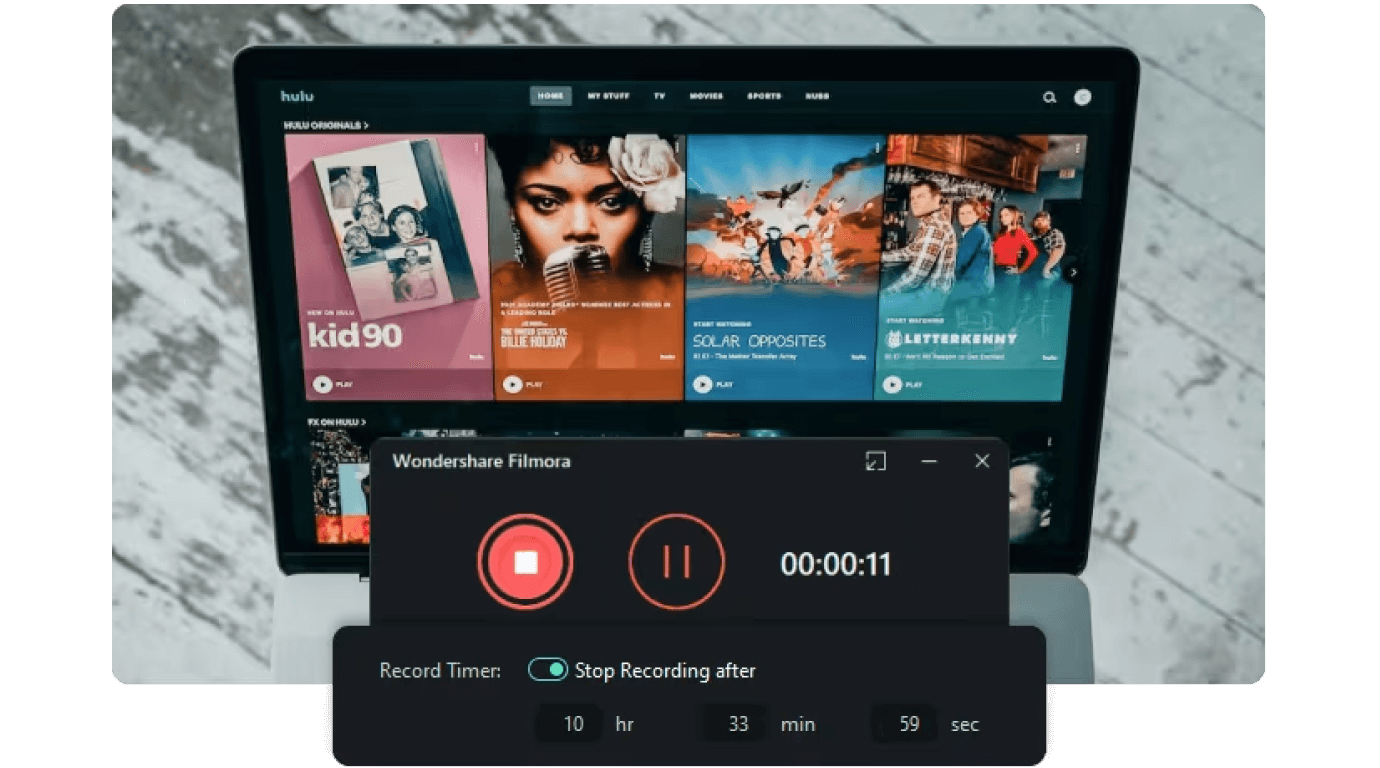Open Hulu search with magnifier icon
1380x768 pixels.
point(1049,97)
